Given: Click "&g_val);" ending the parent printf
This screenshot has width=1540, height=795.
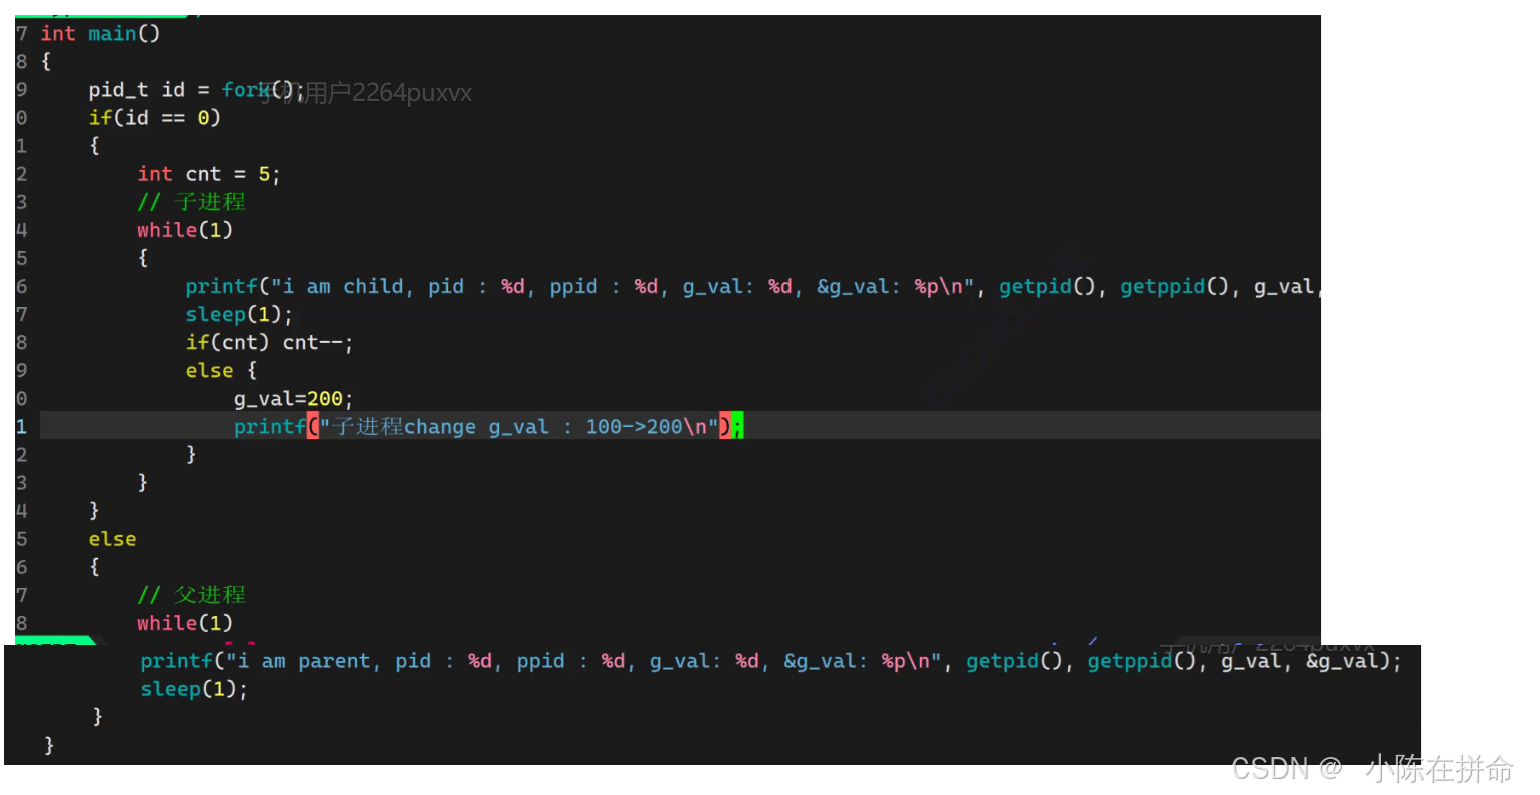Looking at the screenshot, I should point(1353,661).
